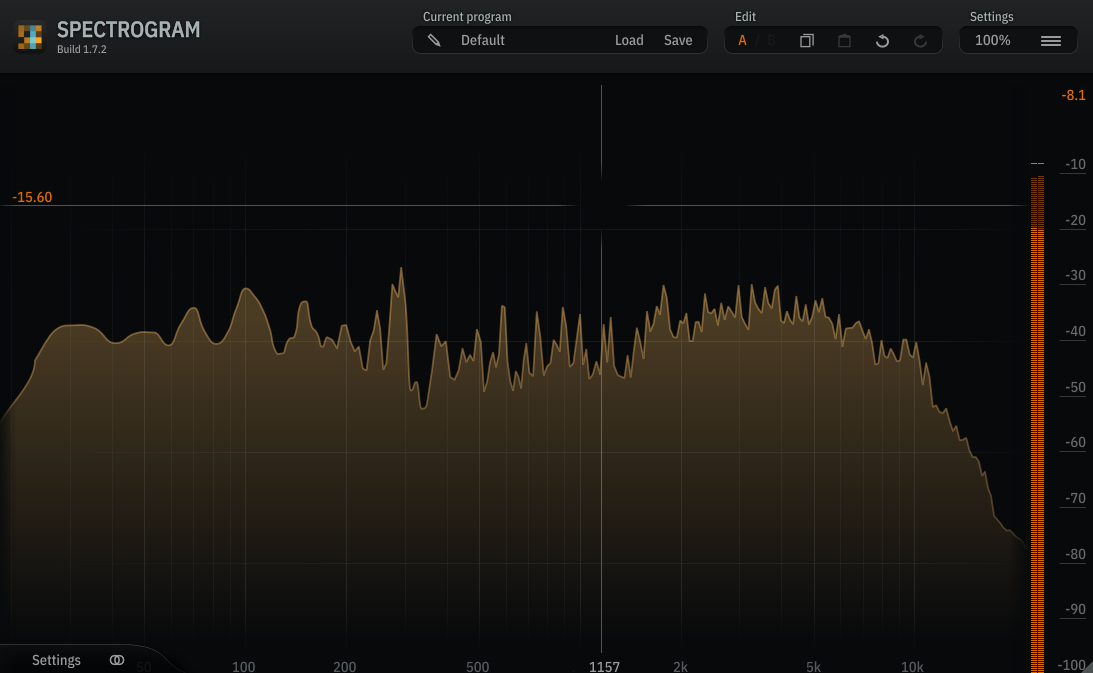Viewport: 1093px width, 673px height.
Task: Click the overlapping circles icon beside Settings
Action: coord(117,660)
